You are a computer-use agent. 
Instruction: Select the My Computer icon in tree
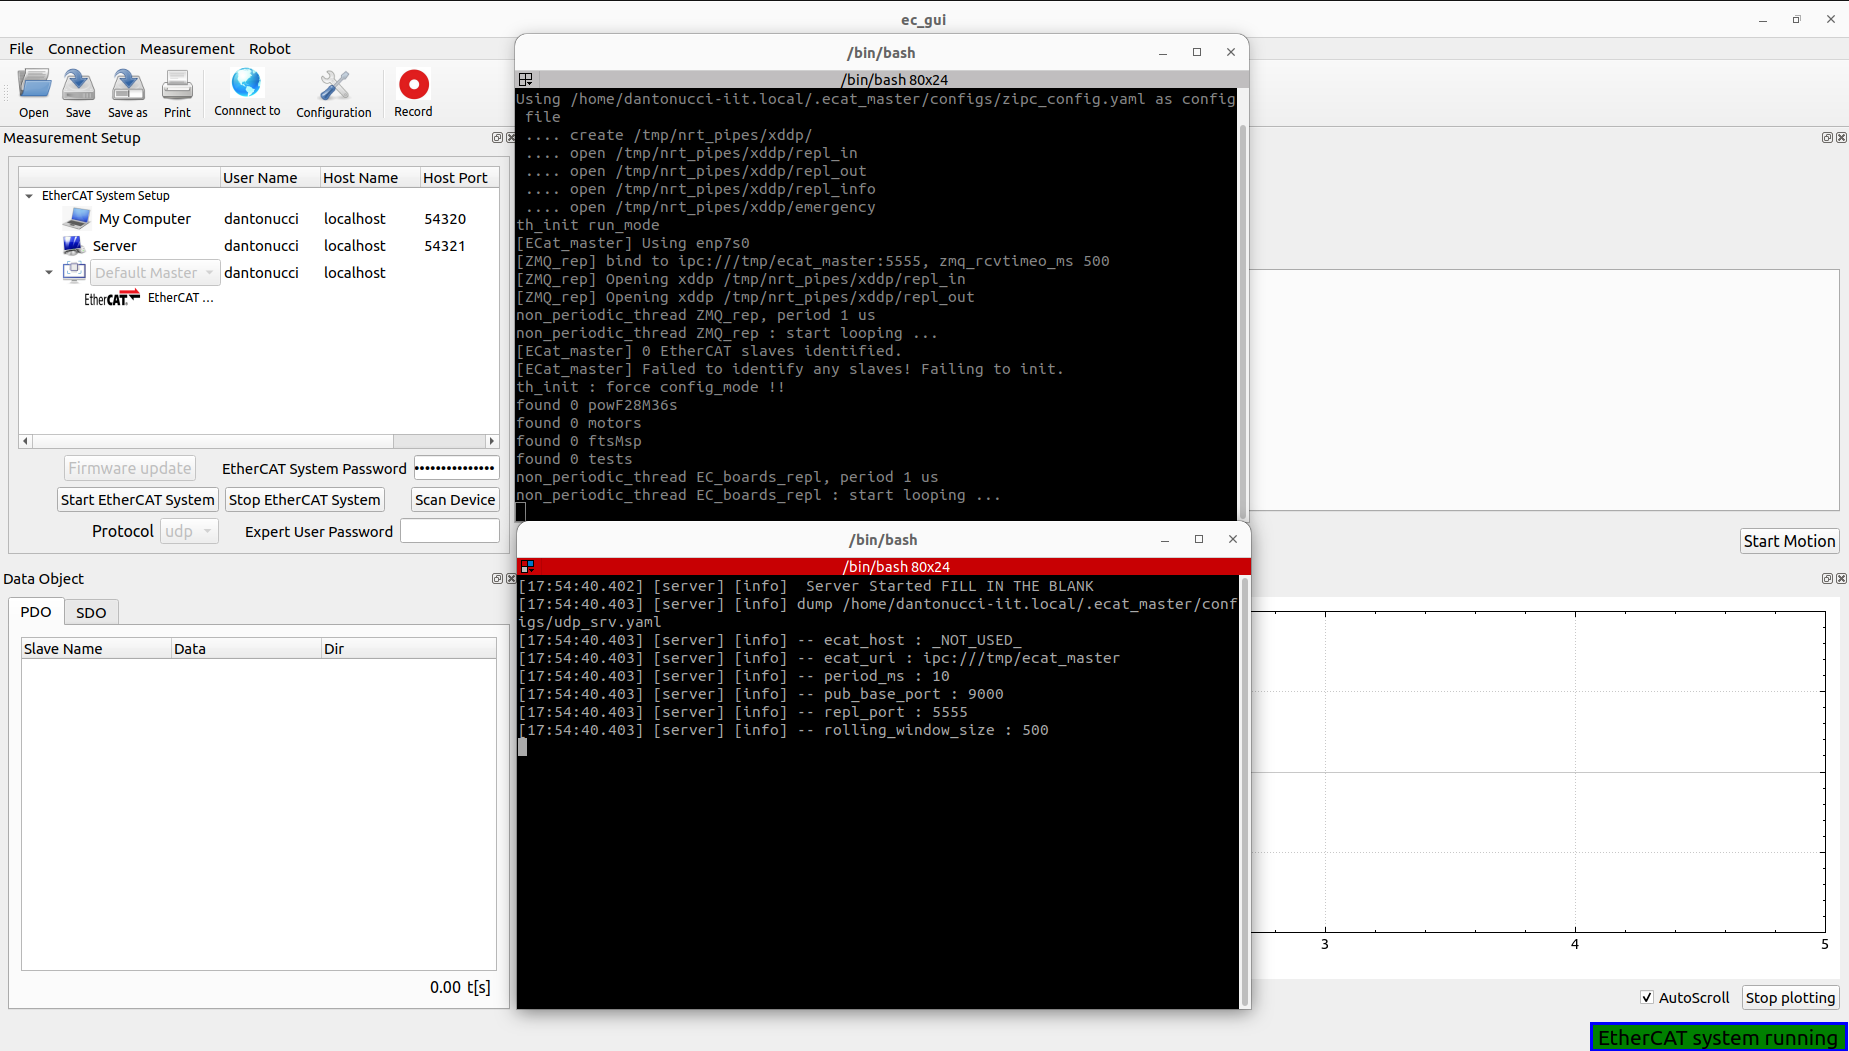(77, 218)
